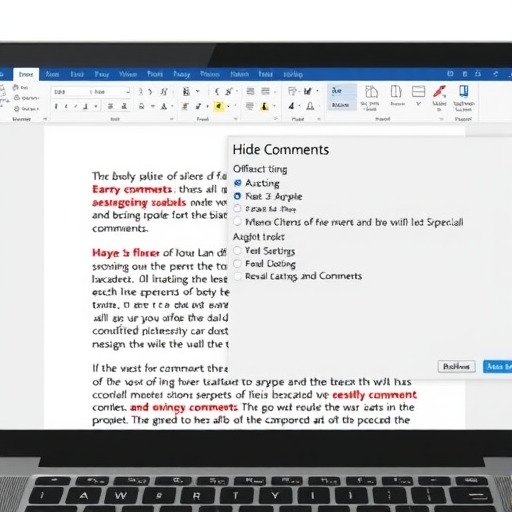Expand the dropdown arrow beside yellow highlighter
Viewport: 512px width, 512px height.
coord(228,107)
